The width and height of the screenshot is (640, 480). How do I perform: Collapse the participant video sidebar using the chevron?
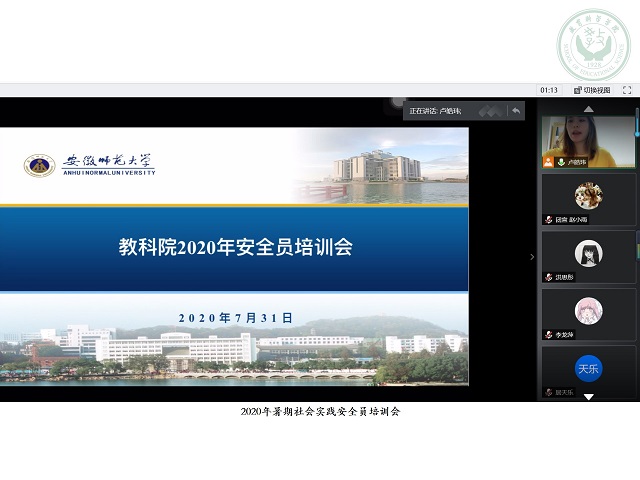[x=532, y=257]
